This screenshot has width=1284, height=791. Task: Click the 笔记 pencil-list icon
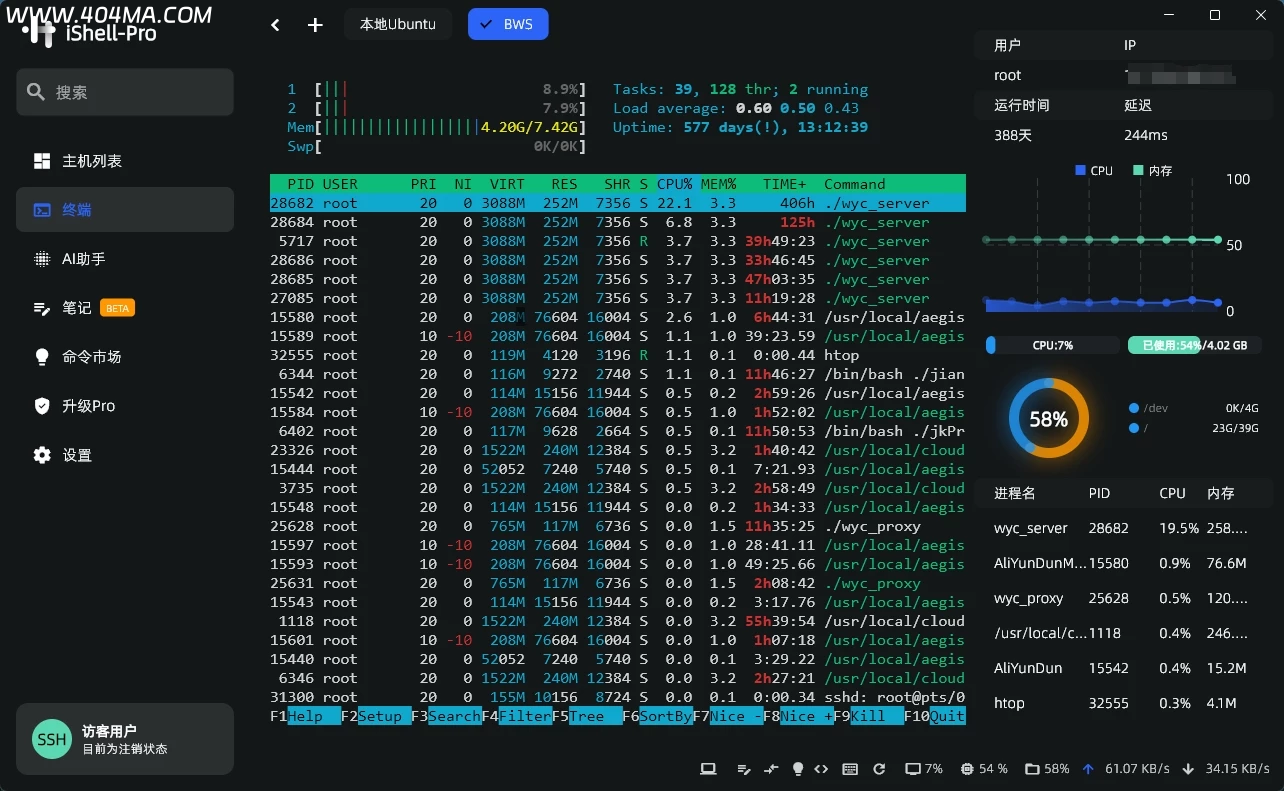(x=42, y=308)
